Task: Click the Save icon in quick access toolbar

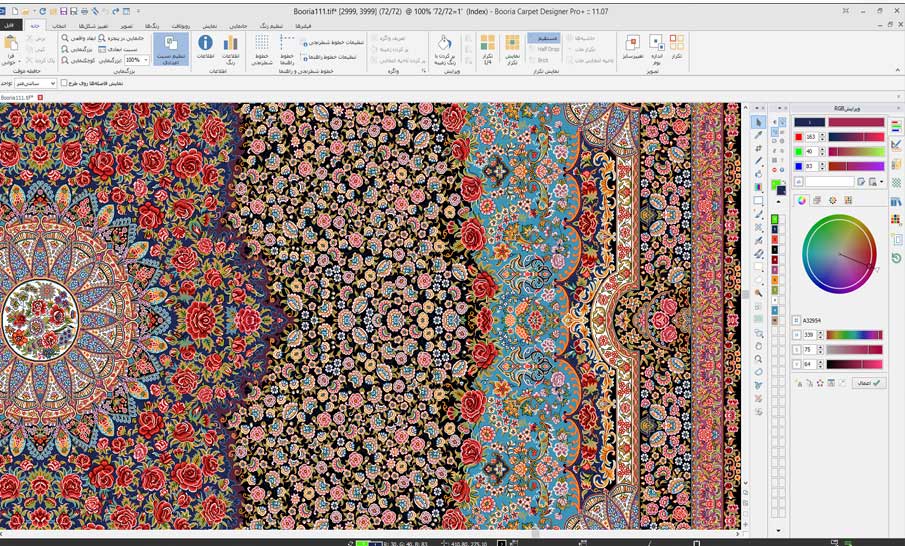Action: [63, 11]
